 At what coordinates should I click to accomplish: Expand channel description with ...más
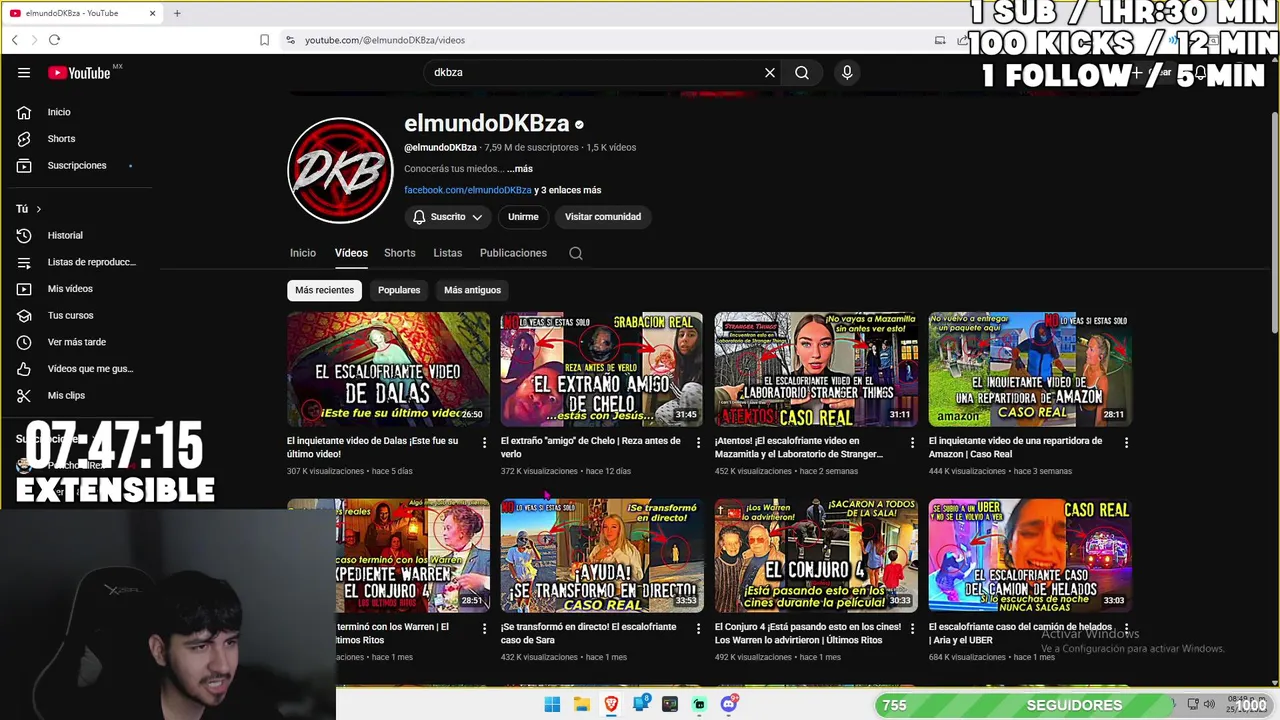coord(520,169)
